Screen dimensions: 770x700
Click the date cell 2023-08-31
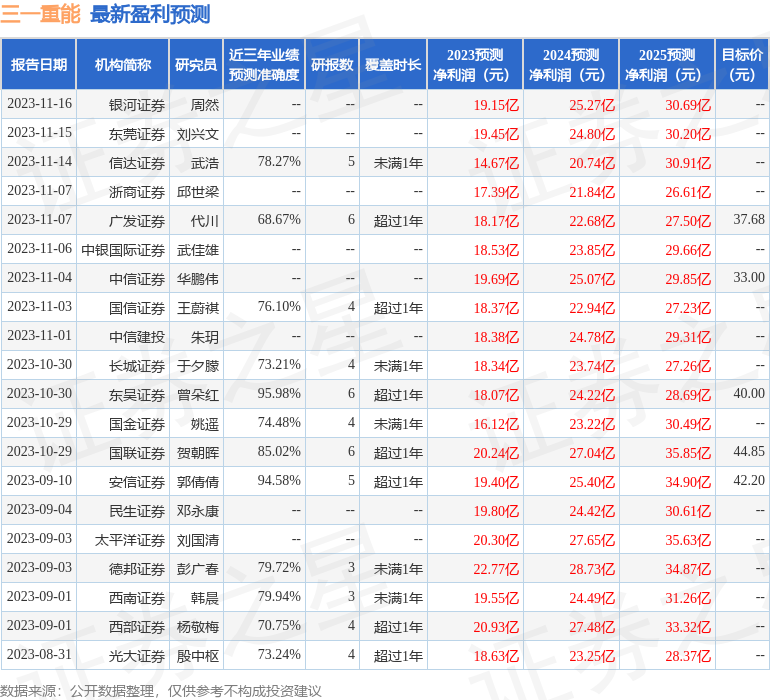(x=39, y=654)
